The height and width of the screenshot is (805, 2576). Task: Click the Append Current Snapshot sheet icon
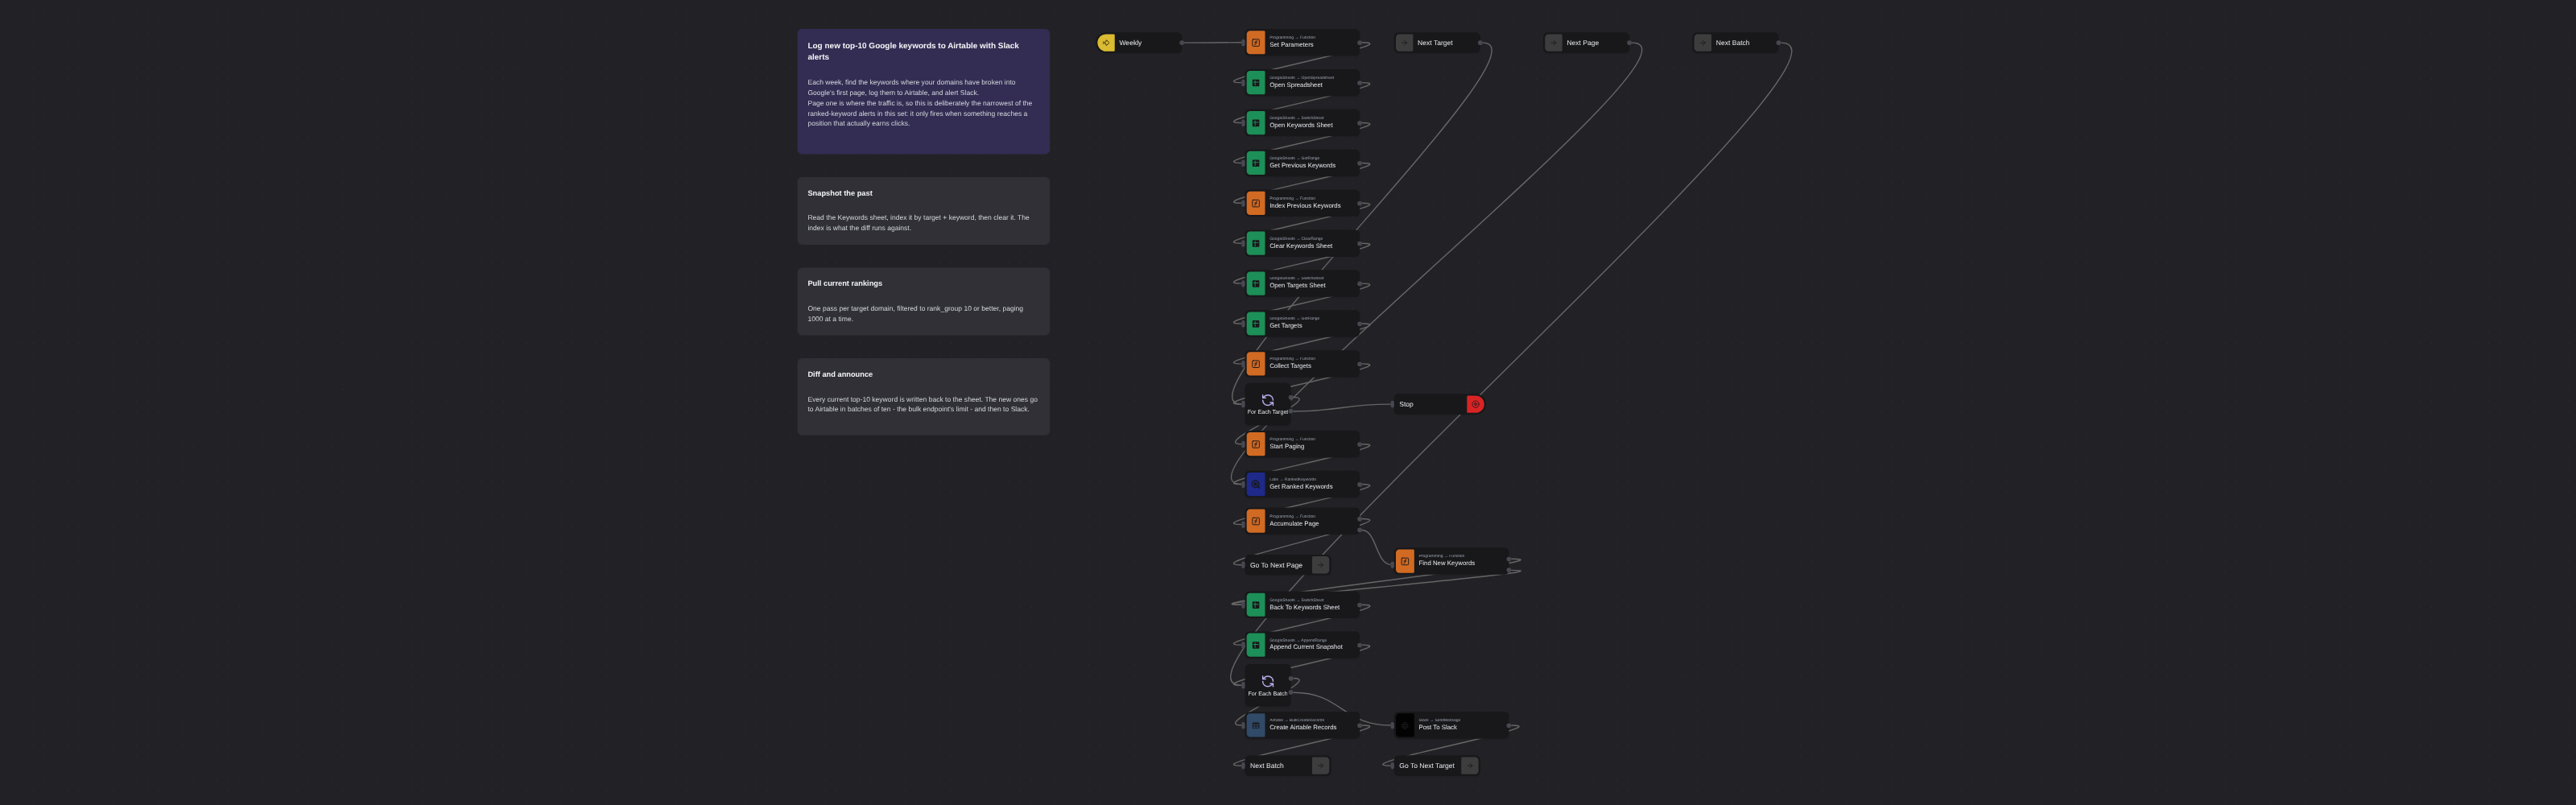[1256, 645]
